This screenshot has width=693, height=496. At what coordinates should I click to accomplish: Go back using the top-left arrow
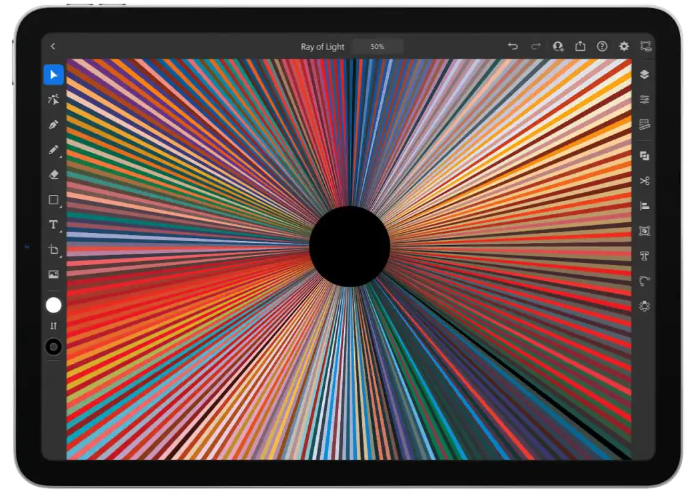click(x=53, y=46)
